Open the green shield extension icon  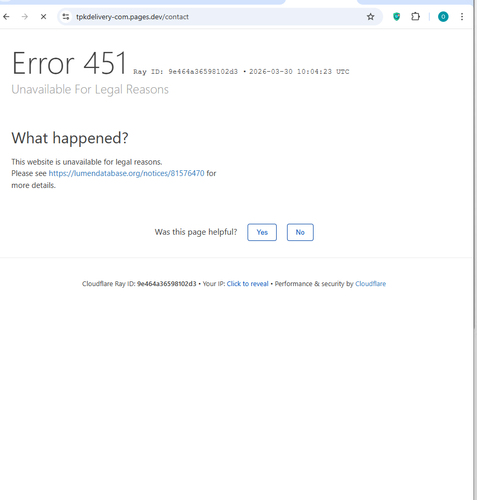pos(396,17)
